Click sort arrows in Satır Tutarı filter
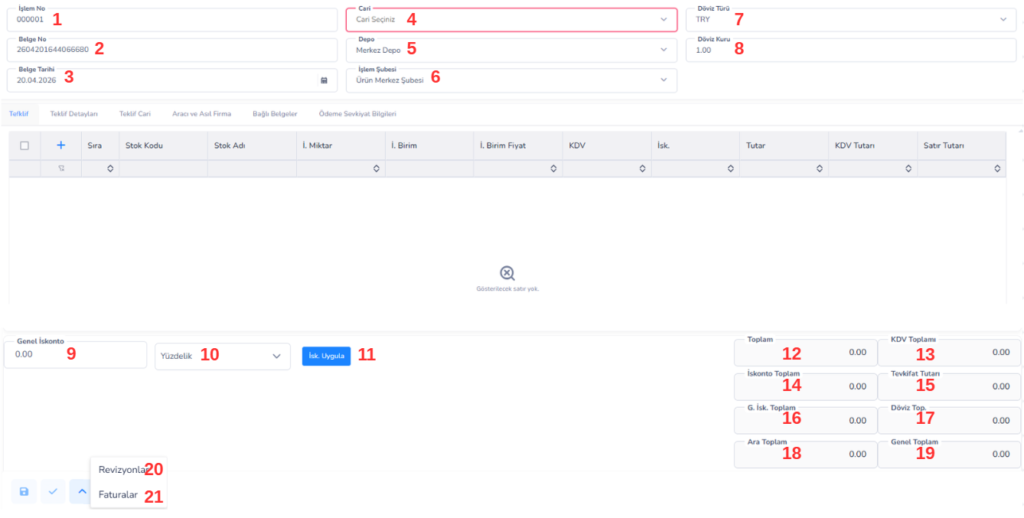Screen dimensions: 1024x518 point(996,169)
